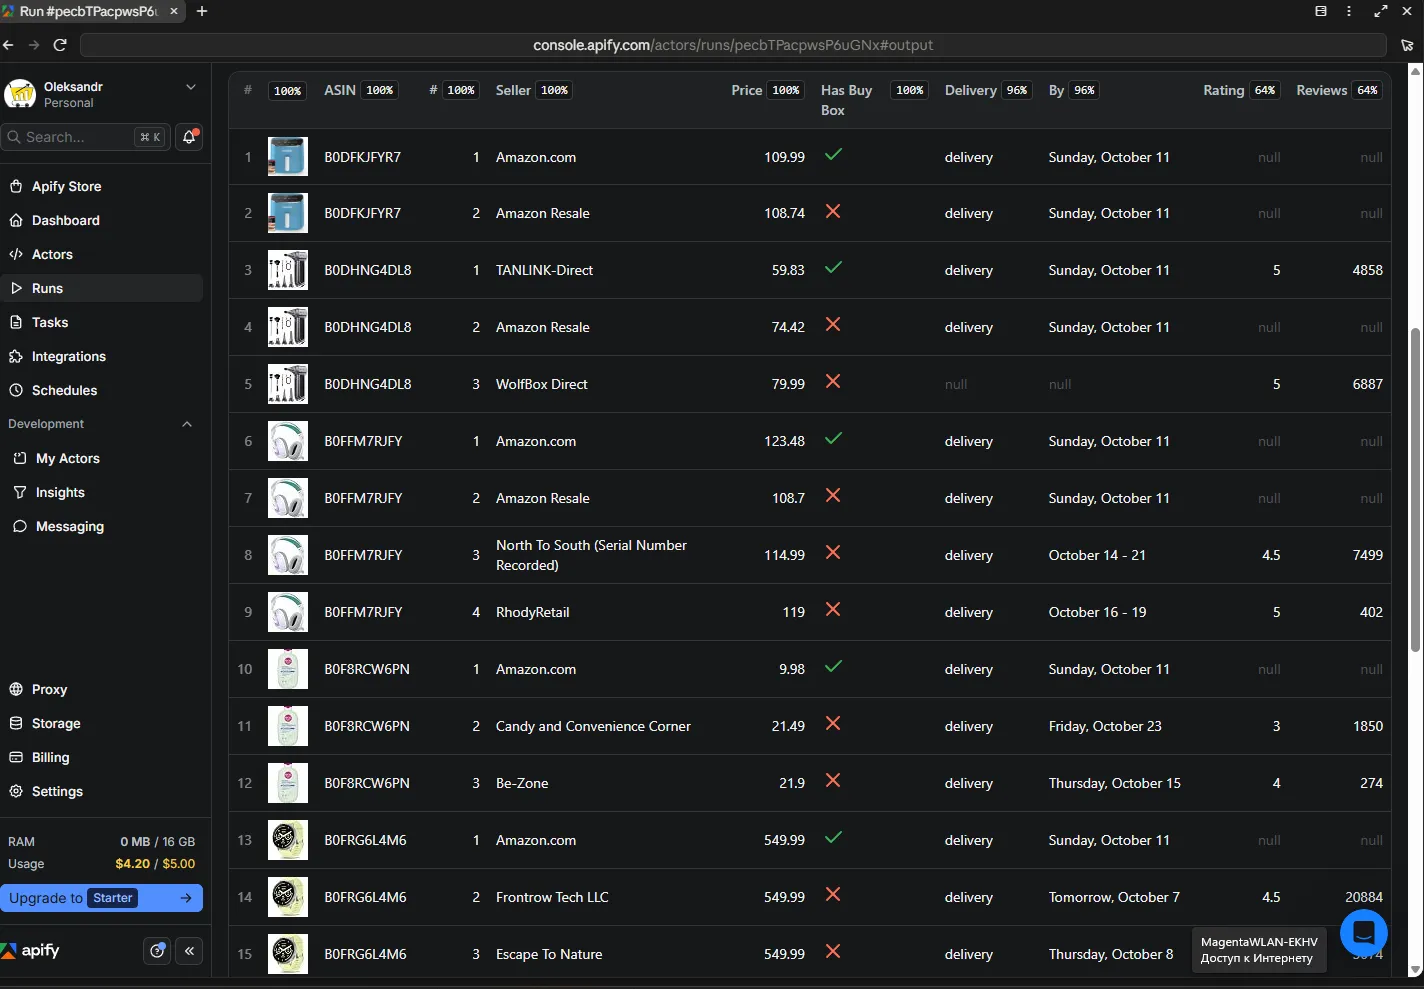Image resolution: width=1424 pixels, height=989 pixels.
Task: Open Storage from the sidebar
Action: 56,723
